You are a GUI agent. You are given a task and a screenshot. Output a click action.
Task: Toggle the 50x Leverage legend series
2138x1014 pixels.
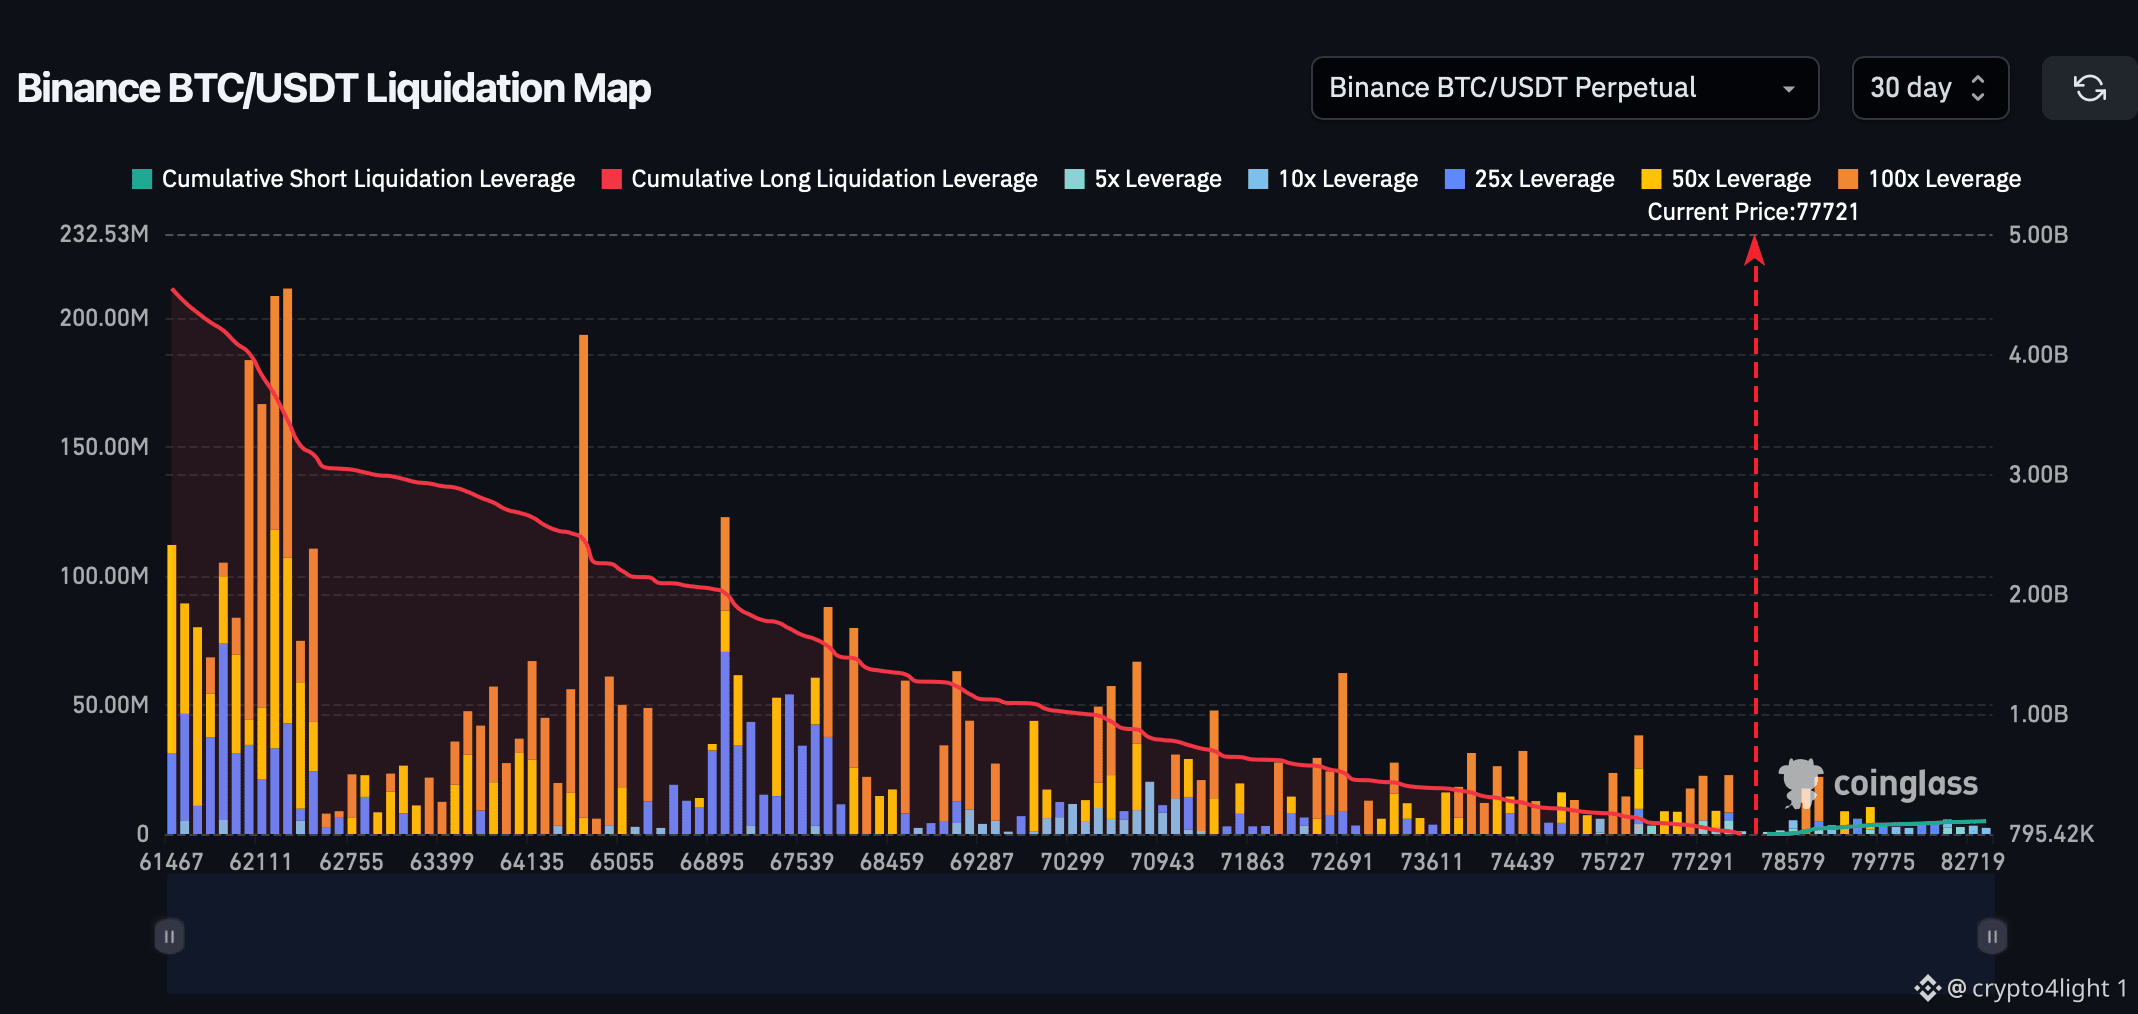pos(1727,179)
